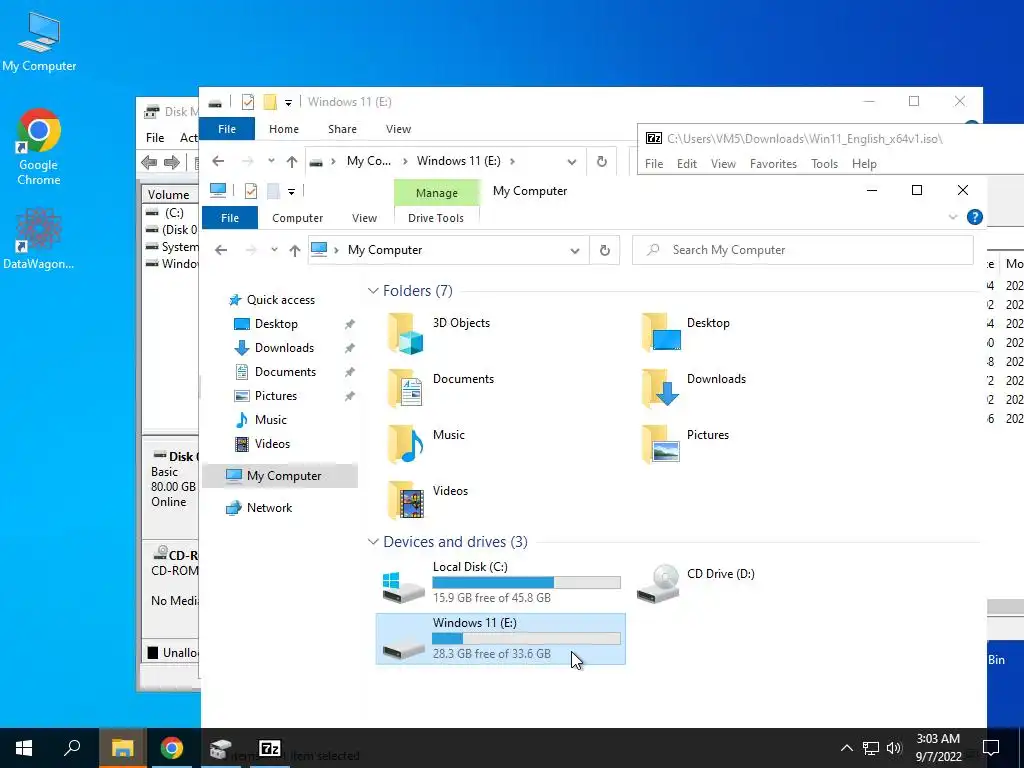This screenshot has height=768, width=1024.
Task: Open My Computer desktop icon
Action: [39, 40]
